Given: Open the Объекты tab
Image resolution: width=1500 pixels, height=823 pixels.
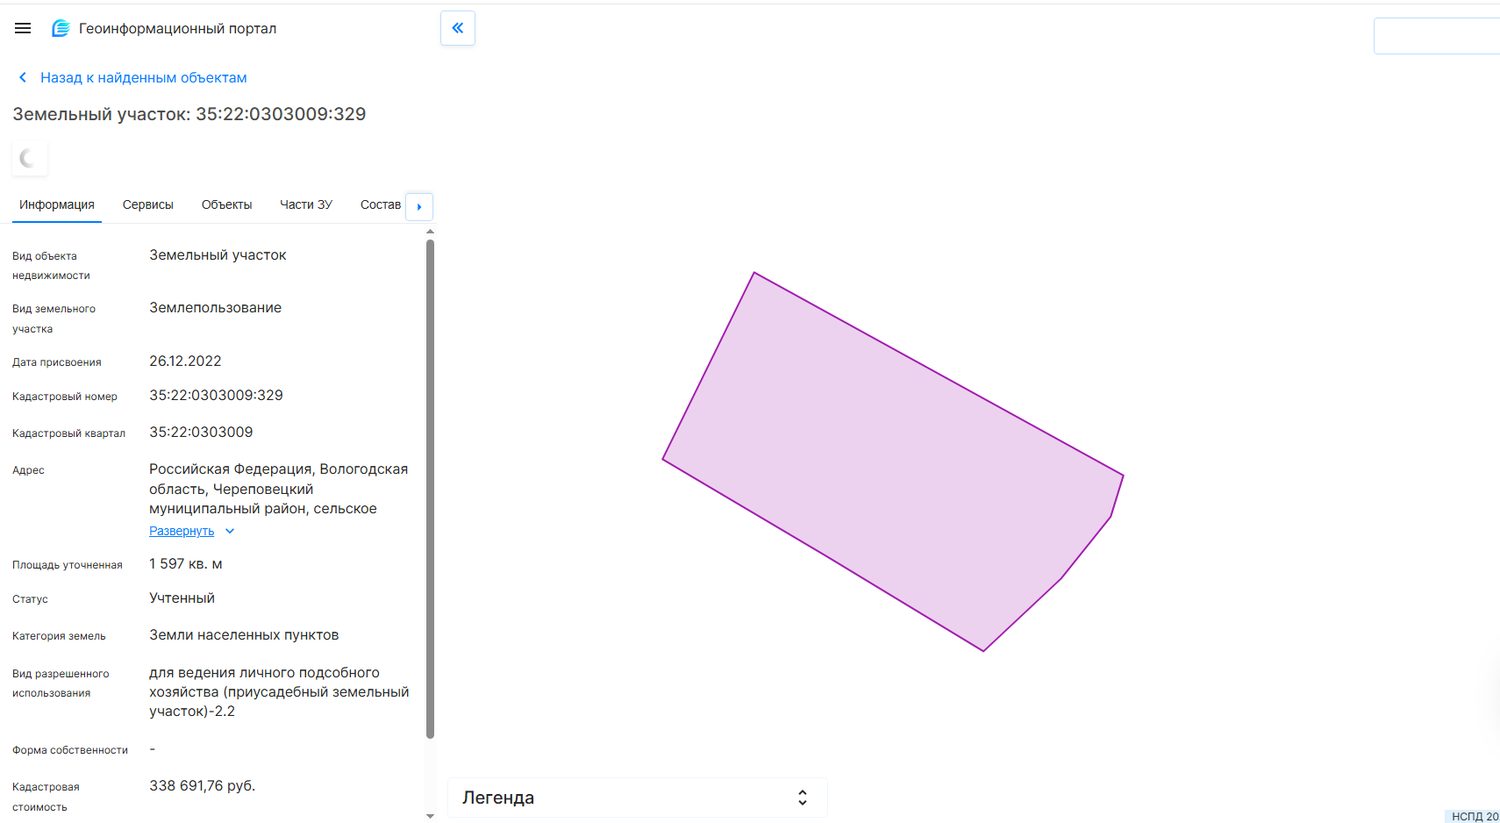Looking at the screenshot, I should coord(227,205).
